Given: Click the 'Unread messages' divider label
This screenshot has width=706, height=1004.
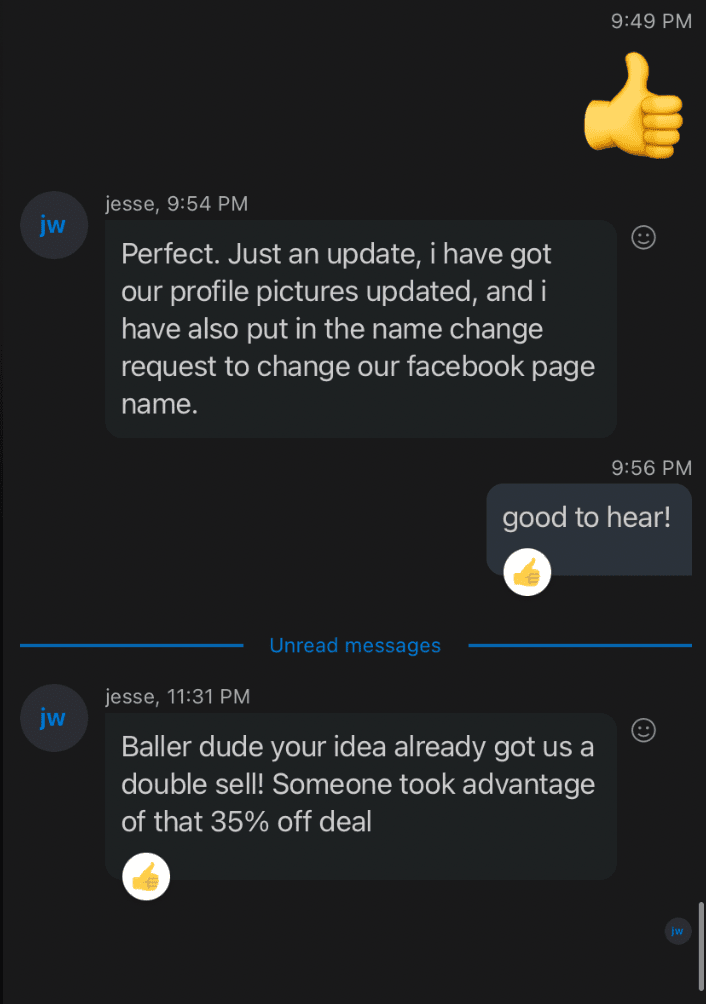Looking at the screenshot, I should pyautogui.click(x=355, y=645).
